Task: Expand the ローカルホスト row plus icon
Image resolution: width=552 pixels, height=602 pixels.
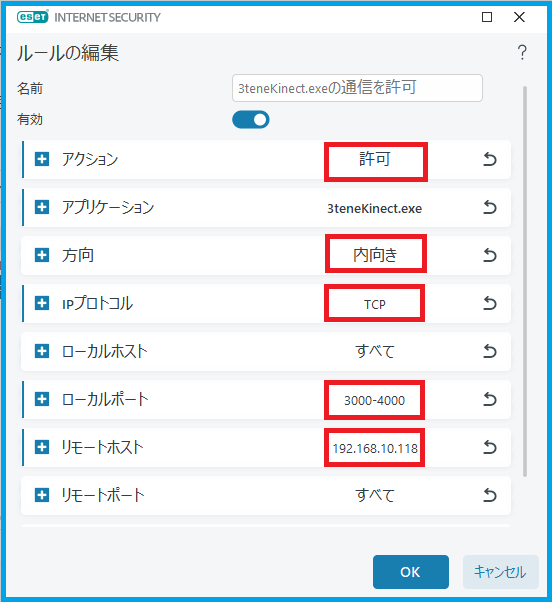Action: [x=42, y=351]
